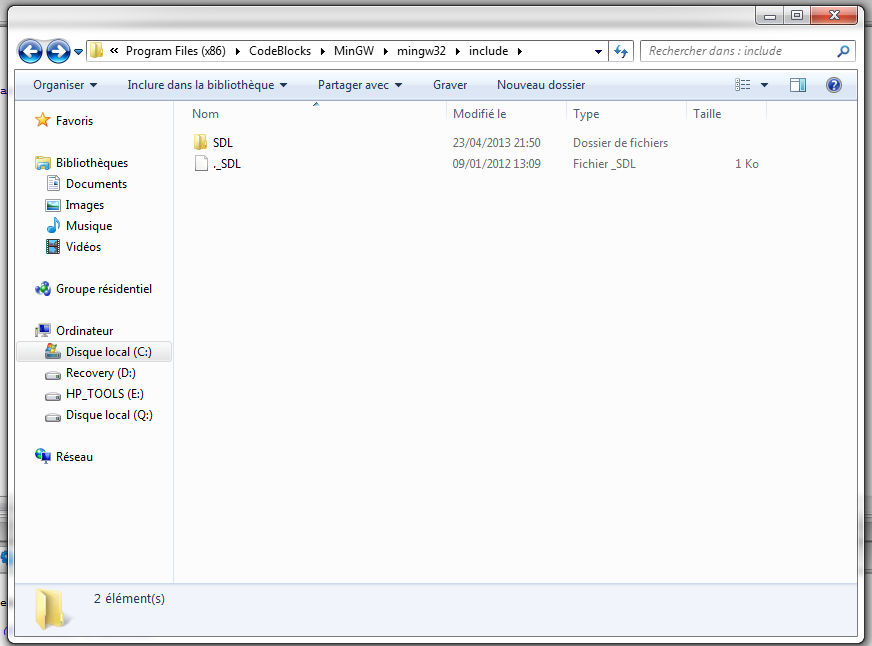Navigate to CodeBlocks breadcrumb
Viewport: 872px width, 646px height.
(280, 51)
